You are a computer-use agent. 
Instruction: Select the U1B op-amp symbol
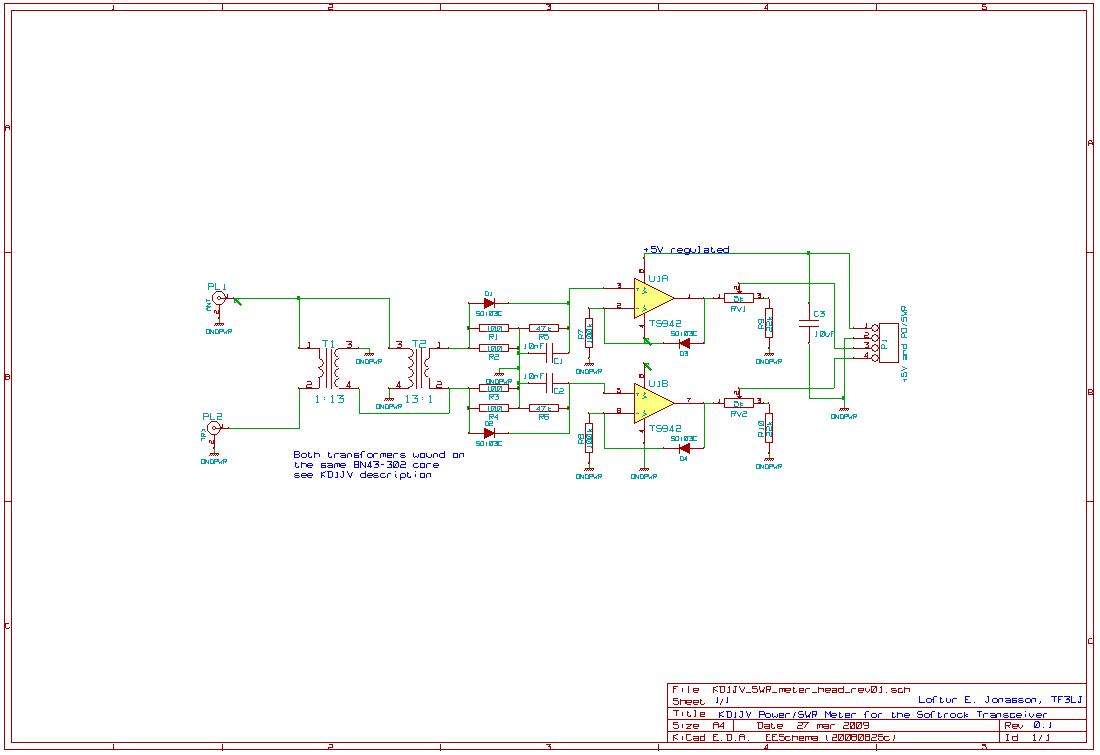point(652,402)
